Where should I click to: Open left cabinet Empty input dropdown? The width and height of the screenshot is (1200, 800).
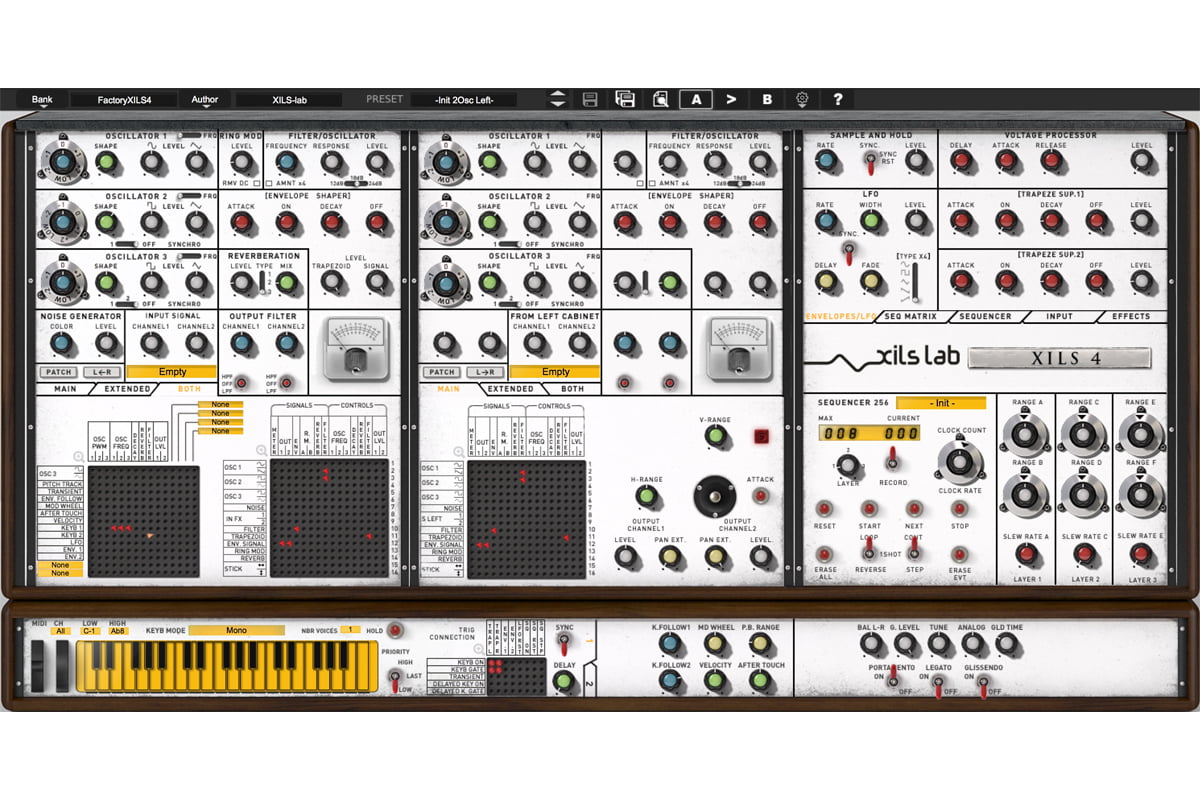pyautogui.click(x=172, y=371)
